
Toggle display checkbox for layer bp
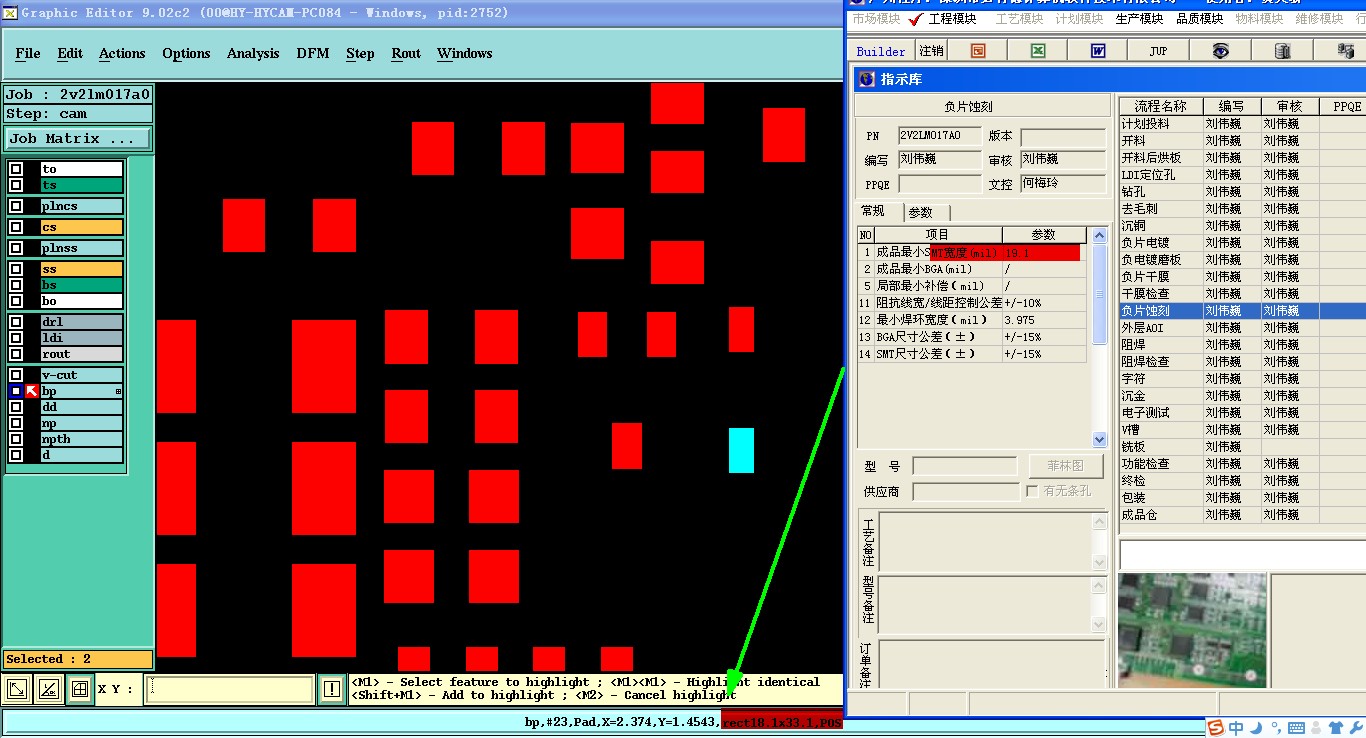(16, 391)
